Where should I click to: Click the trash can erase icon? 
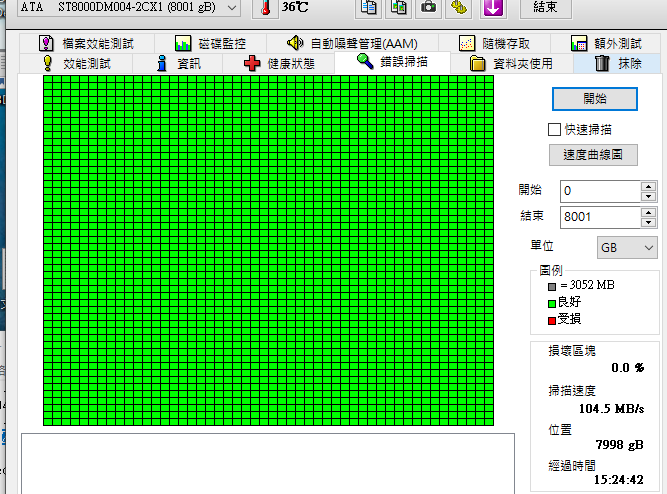click(602, 63)
